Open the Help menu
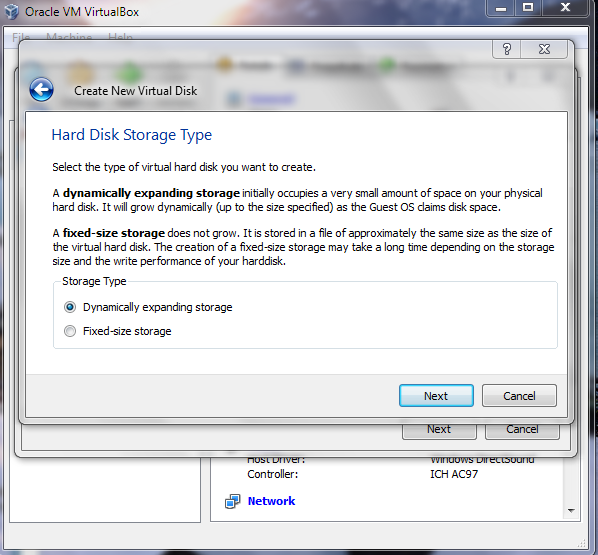The image size is (598, 555). tap(120, 37)
